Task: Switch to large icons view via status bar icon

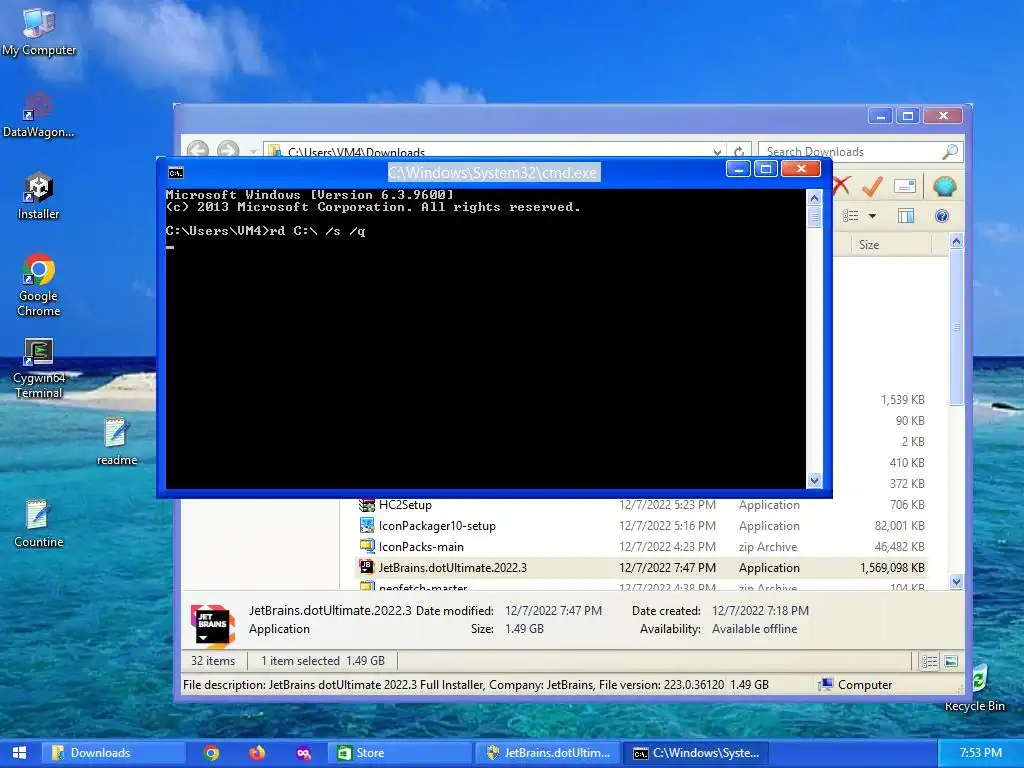Action: pyautogui.click(x=951, y=662)
